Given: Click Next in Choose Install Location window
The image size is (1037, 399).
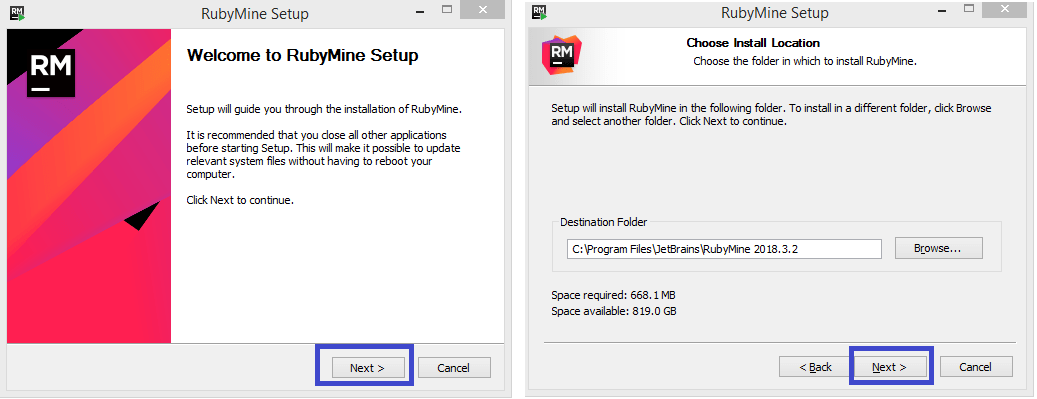Looking at the screenshot, I should 889,367.
